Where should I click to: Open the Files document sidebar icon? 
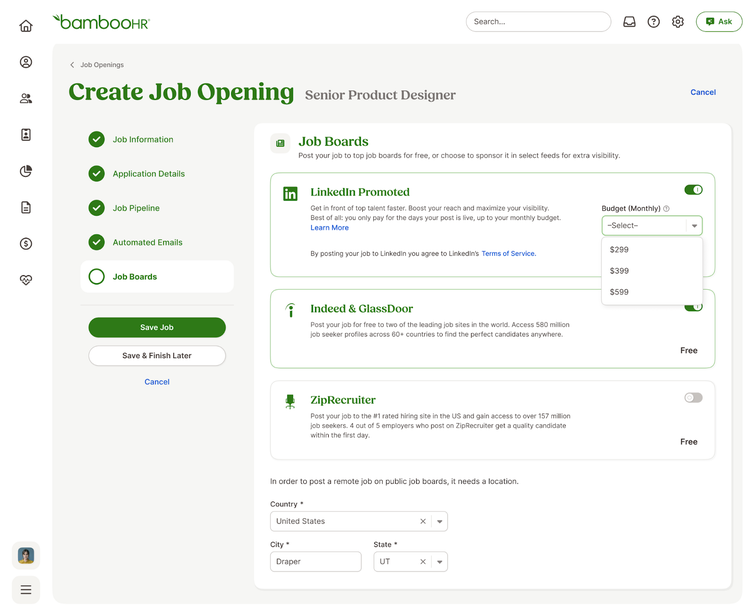(26, 208)
